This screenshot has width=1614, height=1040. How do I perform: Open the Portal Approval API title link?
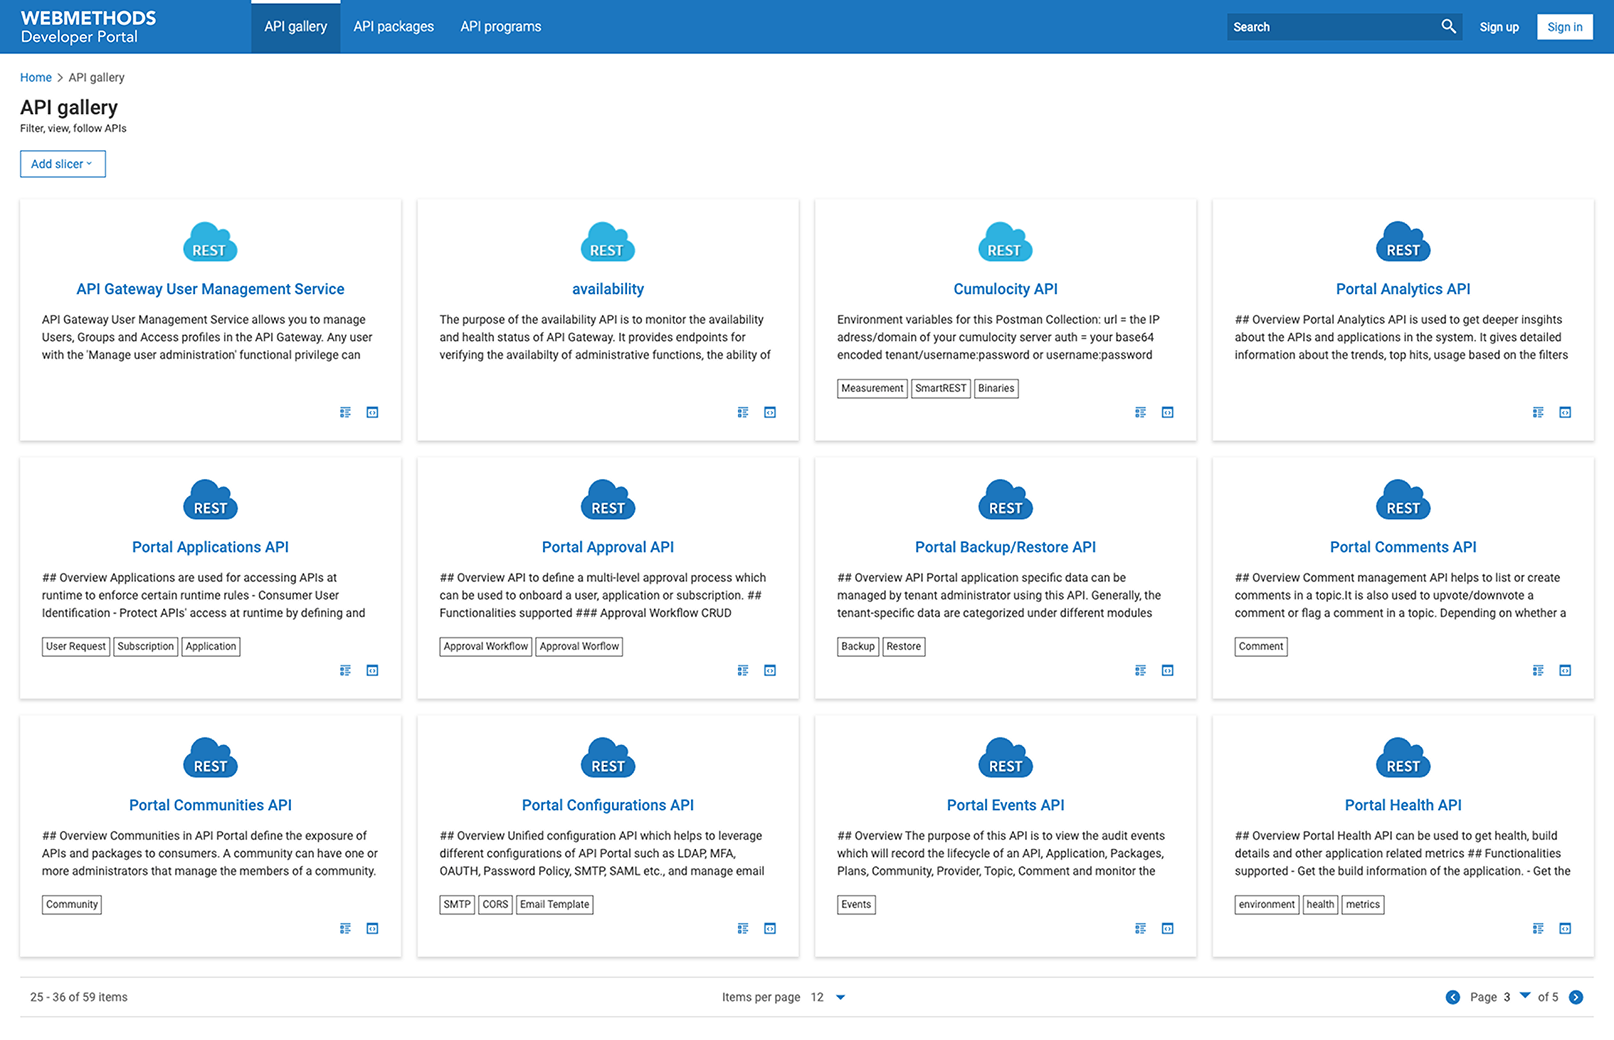tap(608, 547)
